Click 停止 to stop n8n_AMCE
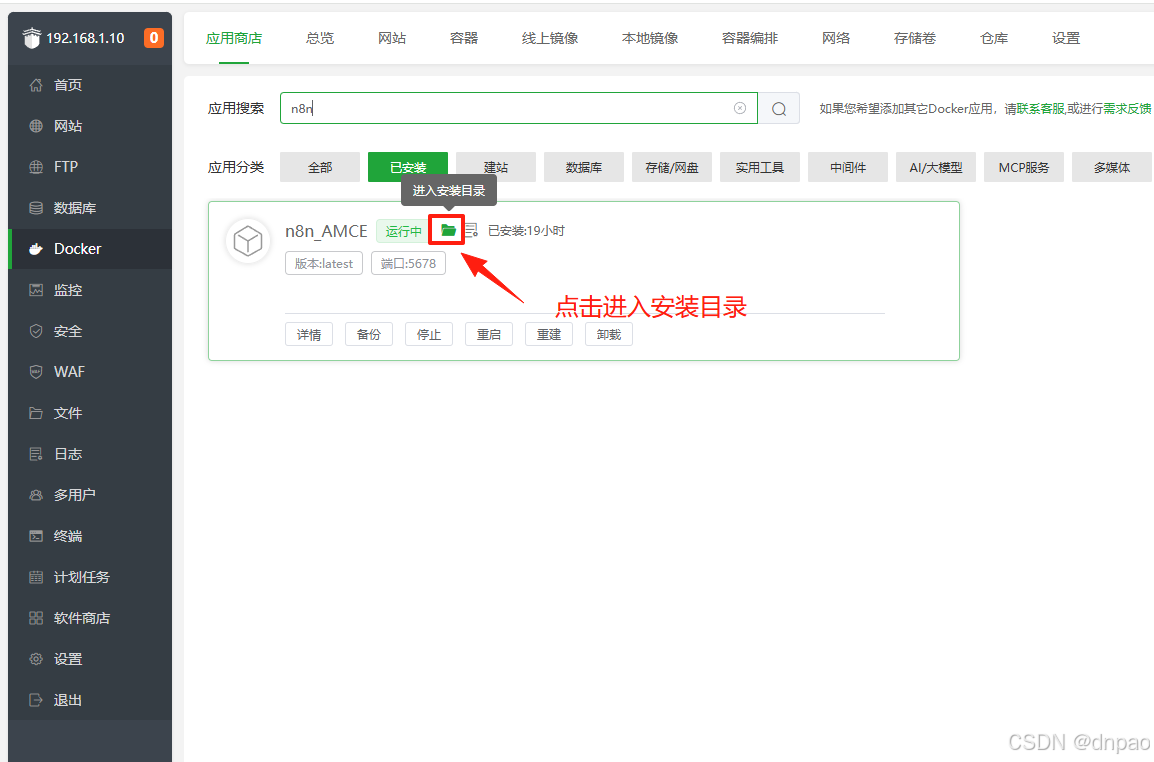Image resolution: width=1154 pixels, height=762 pixels. coord(429,334)
